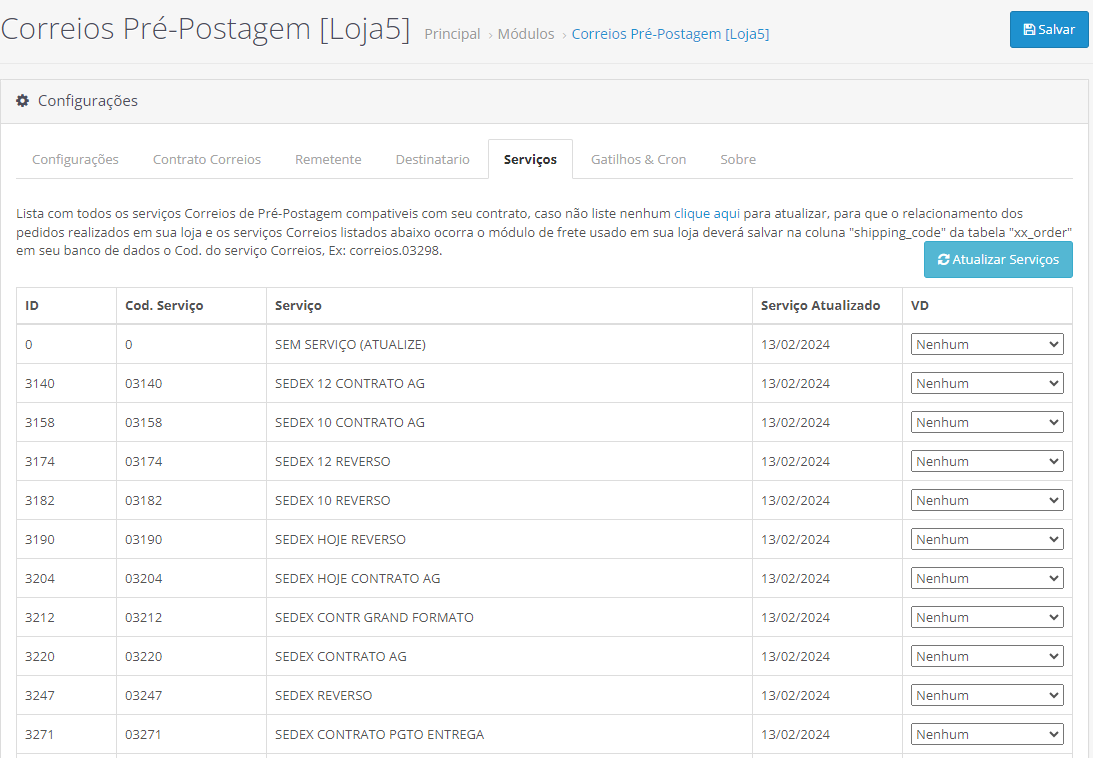1093x758 pixels.
Task: Open VD dropdown for SEDEX REVERSO row 03247
Action: pos(987,695)
